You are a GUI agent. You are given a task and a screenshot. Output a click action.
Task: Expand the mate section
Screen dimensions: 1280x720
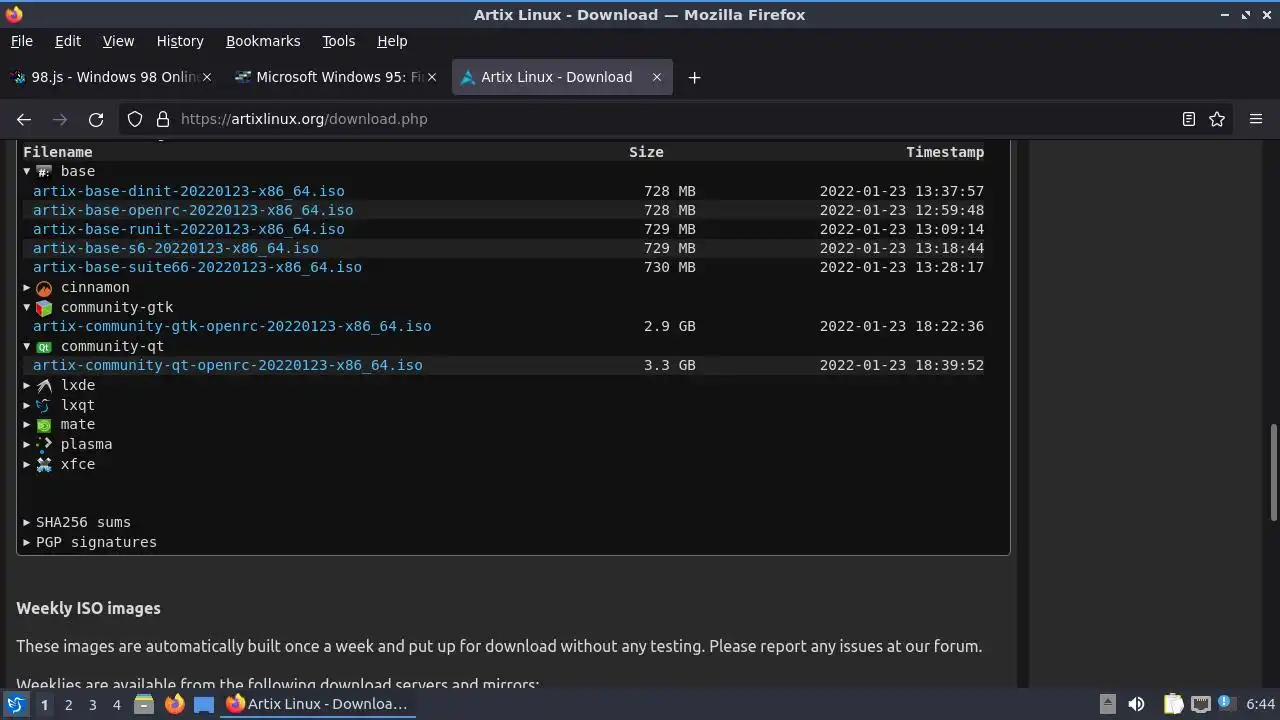(x=27, y=425)
